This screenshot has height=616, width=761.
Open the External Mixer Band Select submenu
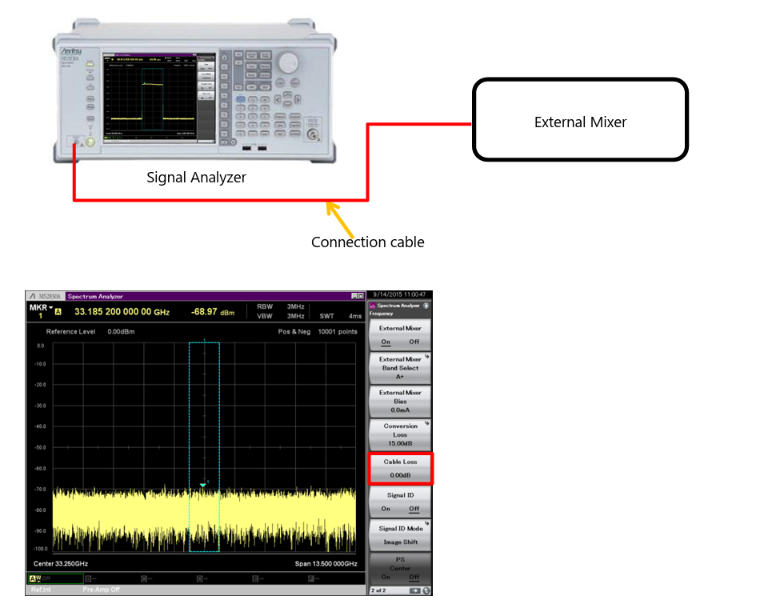pyautogui.click(x=399, y=367)
